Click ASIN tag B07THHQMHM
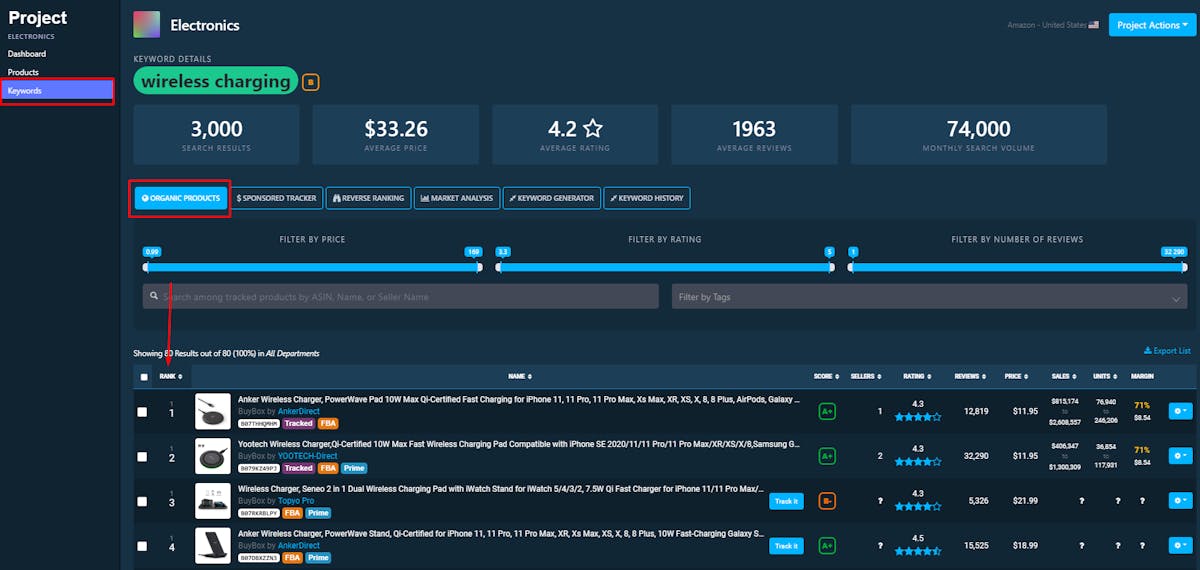Viewport: 1200px width, 570px height. [x=258, y=423]
